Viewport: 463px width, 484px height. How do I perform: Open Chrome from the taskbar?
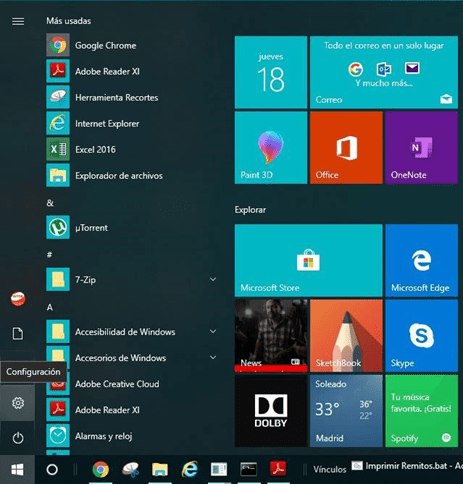pyautogui.click(x=101, y=469)
